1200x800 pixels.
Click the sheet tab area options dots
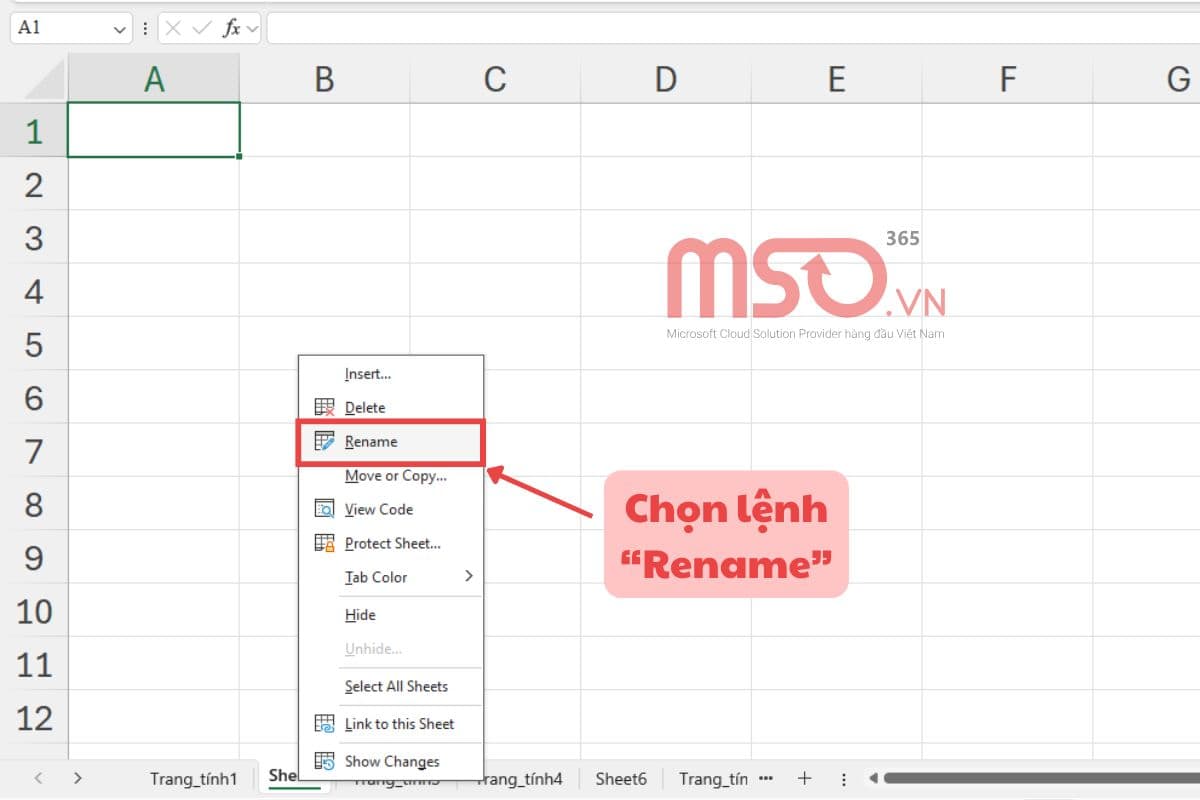[843, 778]
